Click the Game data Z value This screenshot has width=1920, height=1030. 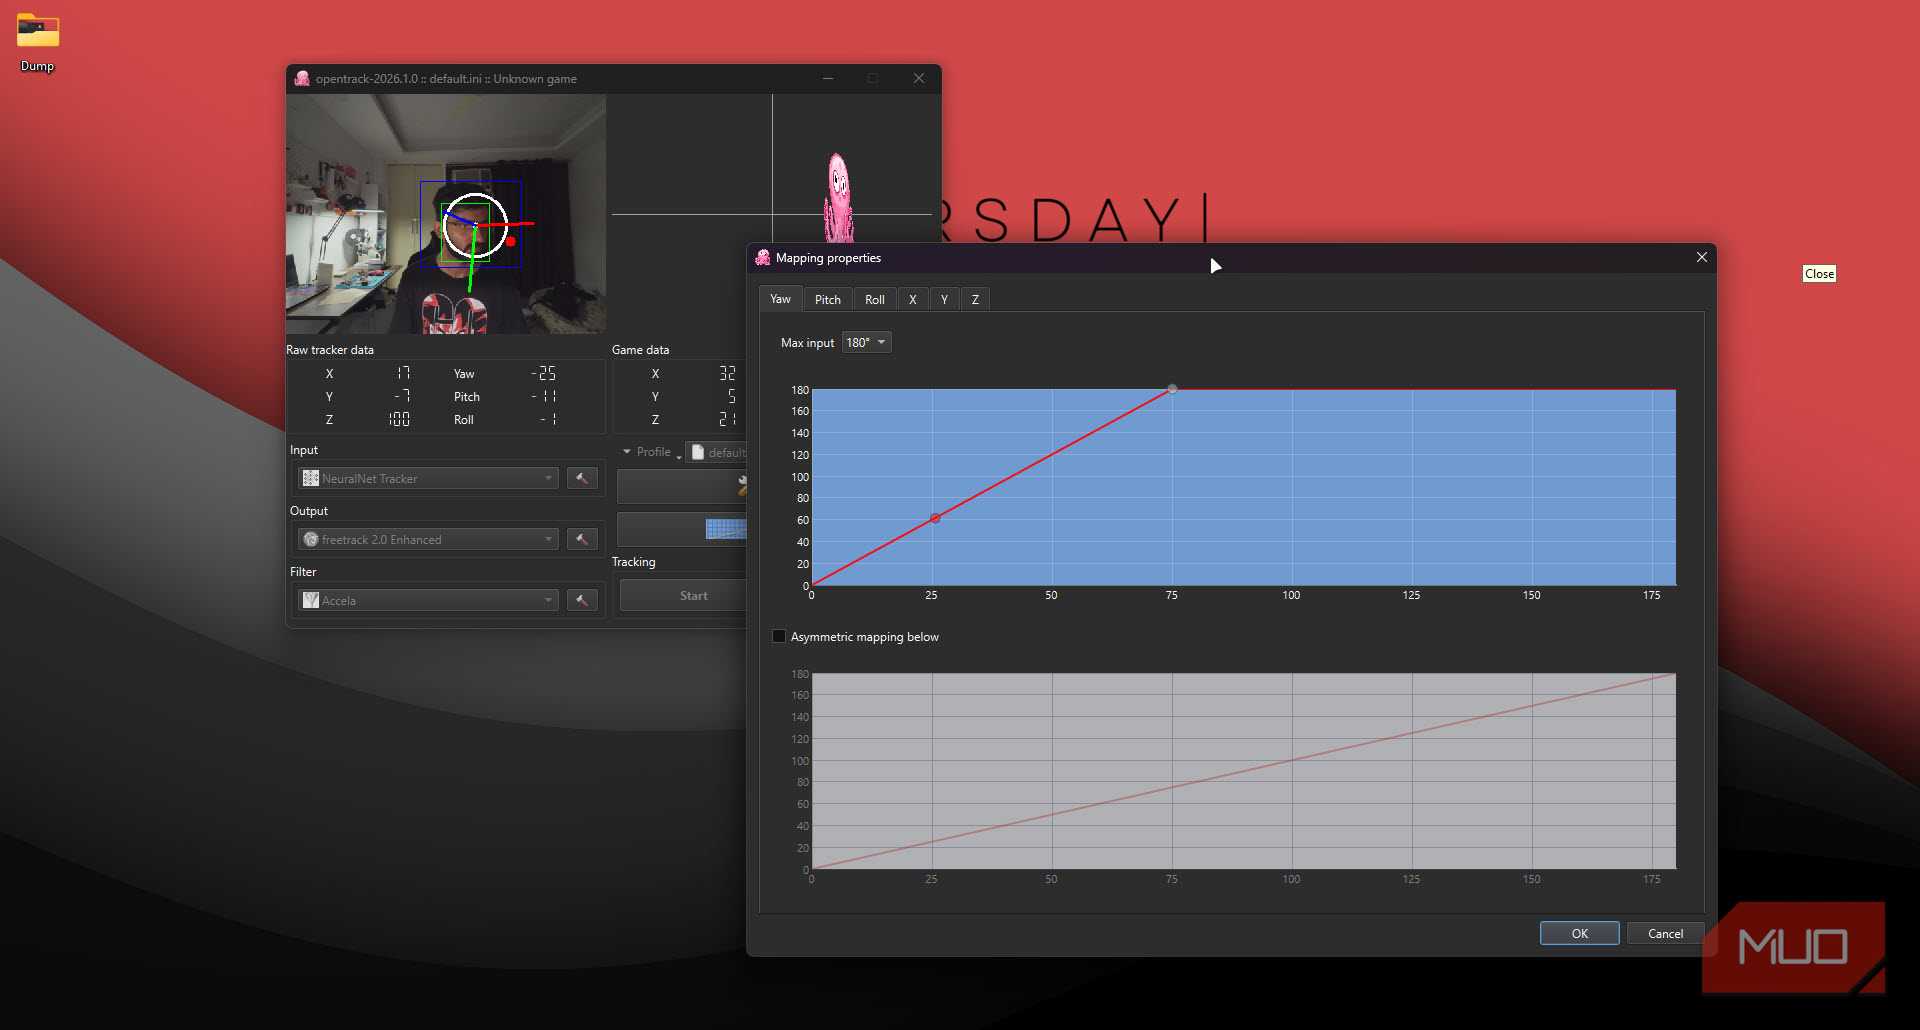point(727,419)
